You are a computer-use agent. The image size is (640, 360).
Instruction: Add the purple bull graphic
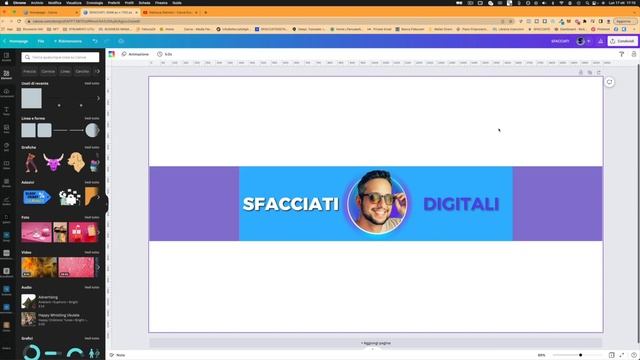pyautogui.click(x=53, y=162)
